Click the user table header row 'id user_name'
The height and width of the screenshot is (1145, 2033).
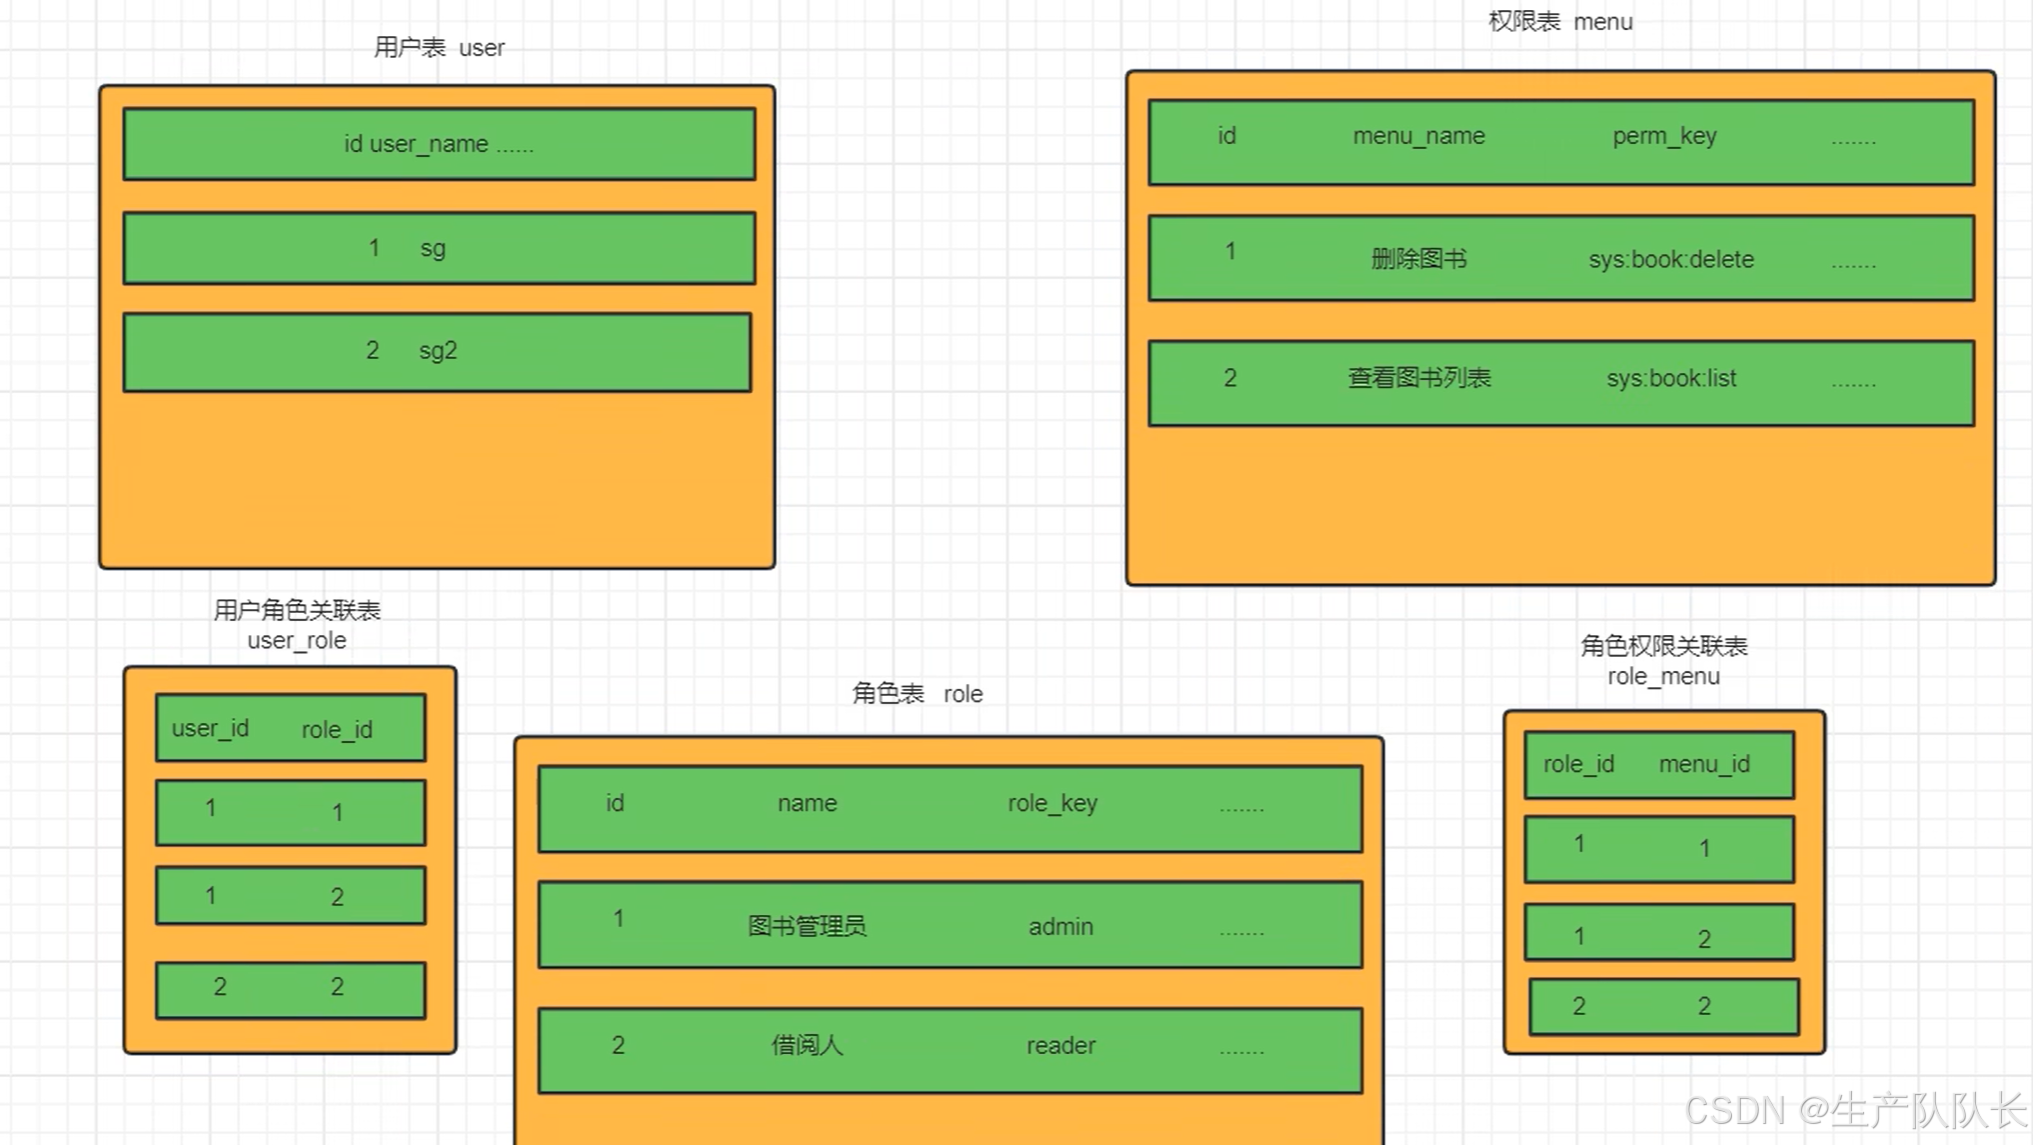click(438, 143)
